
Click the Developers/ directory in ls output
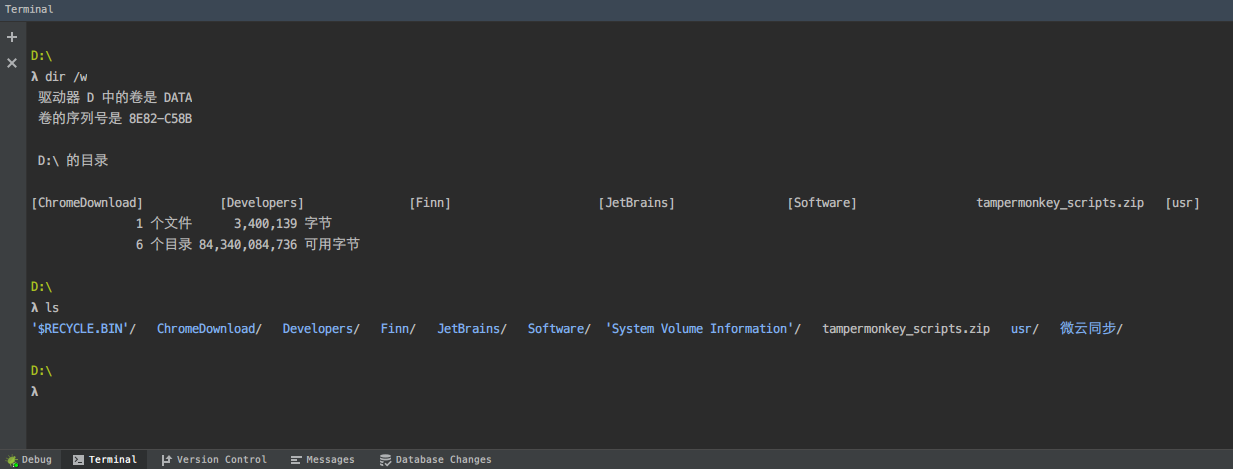pos(321,329)
